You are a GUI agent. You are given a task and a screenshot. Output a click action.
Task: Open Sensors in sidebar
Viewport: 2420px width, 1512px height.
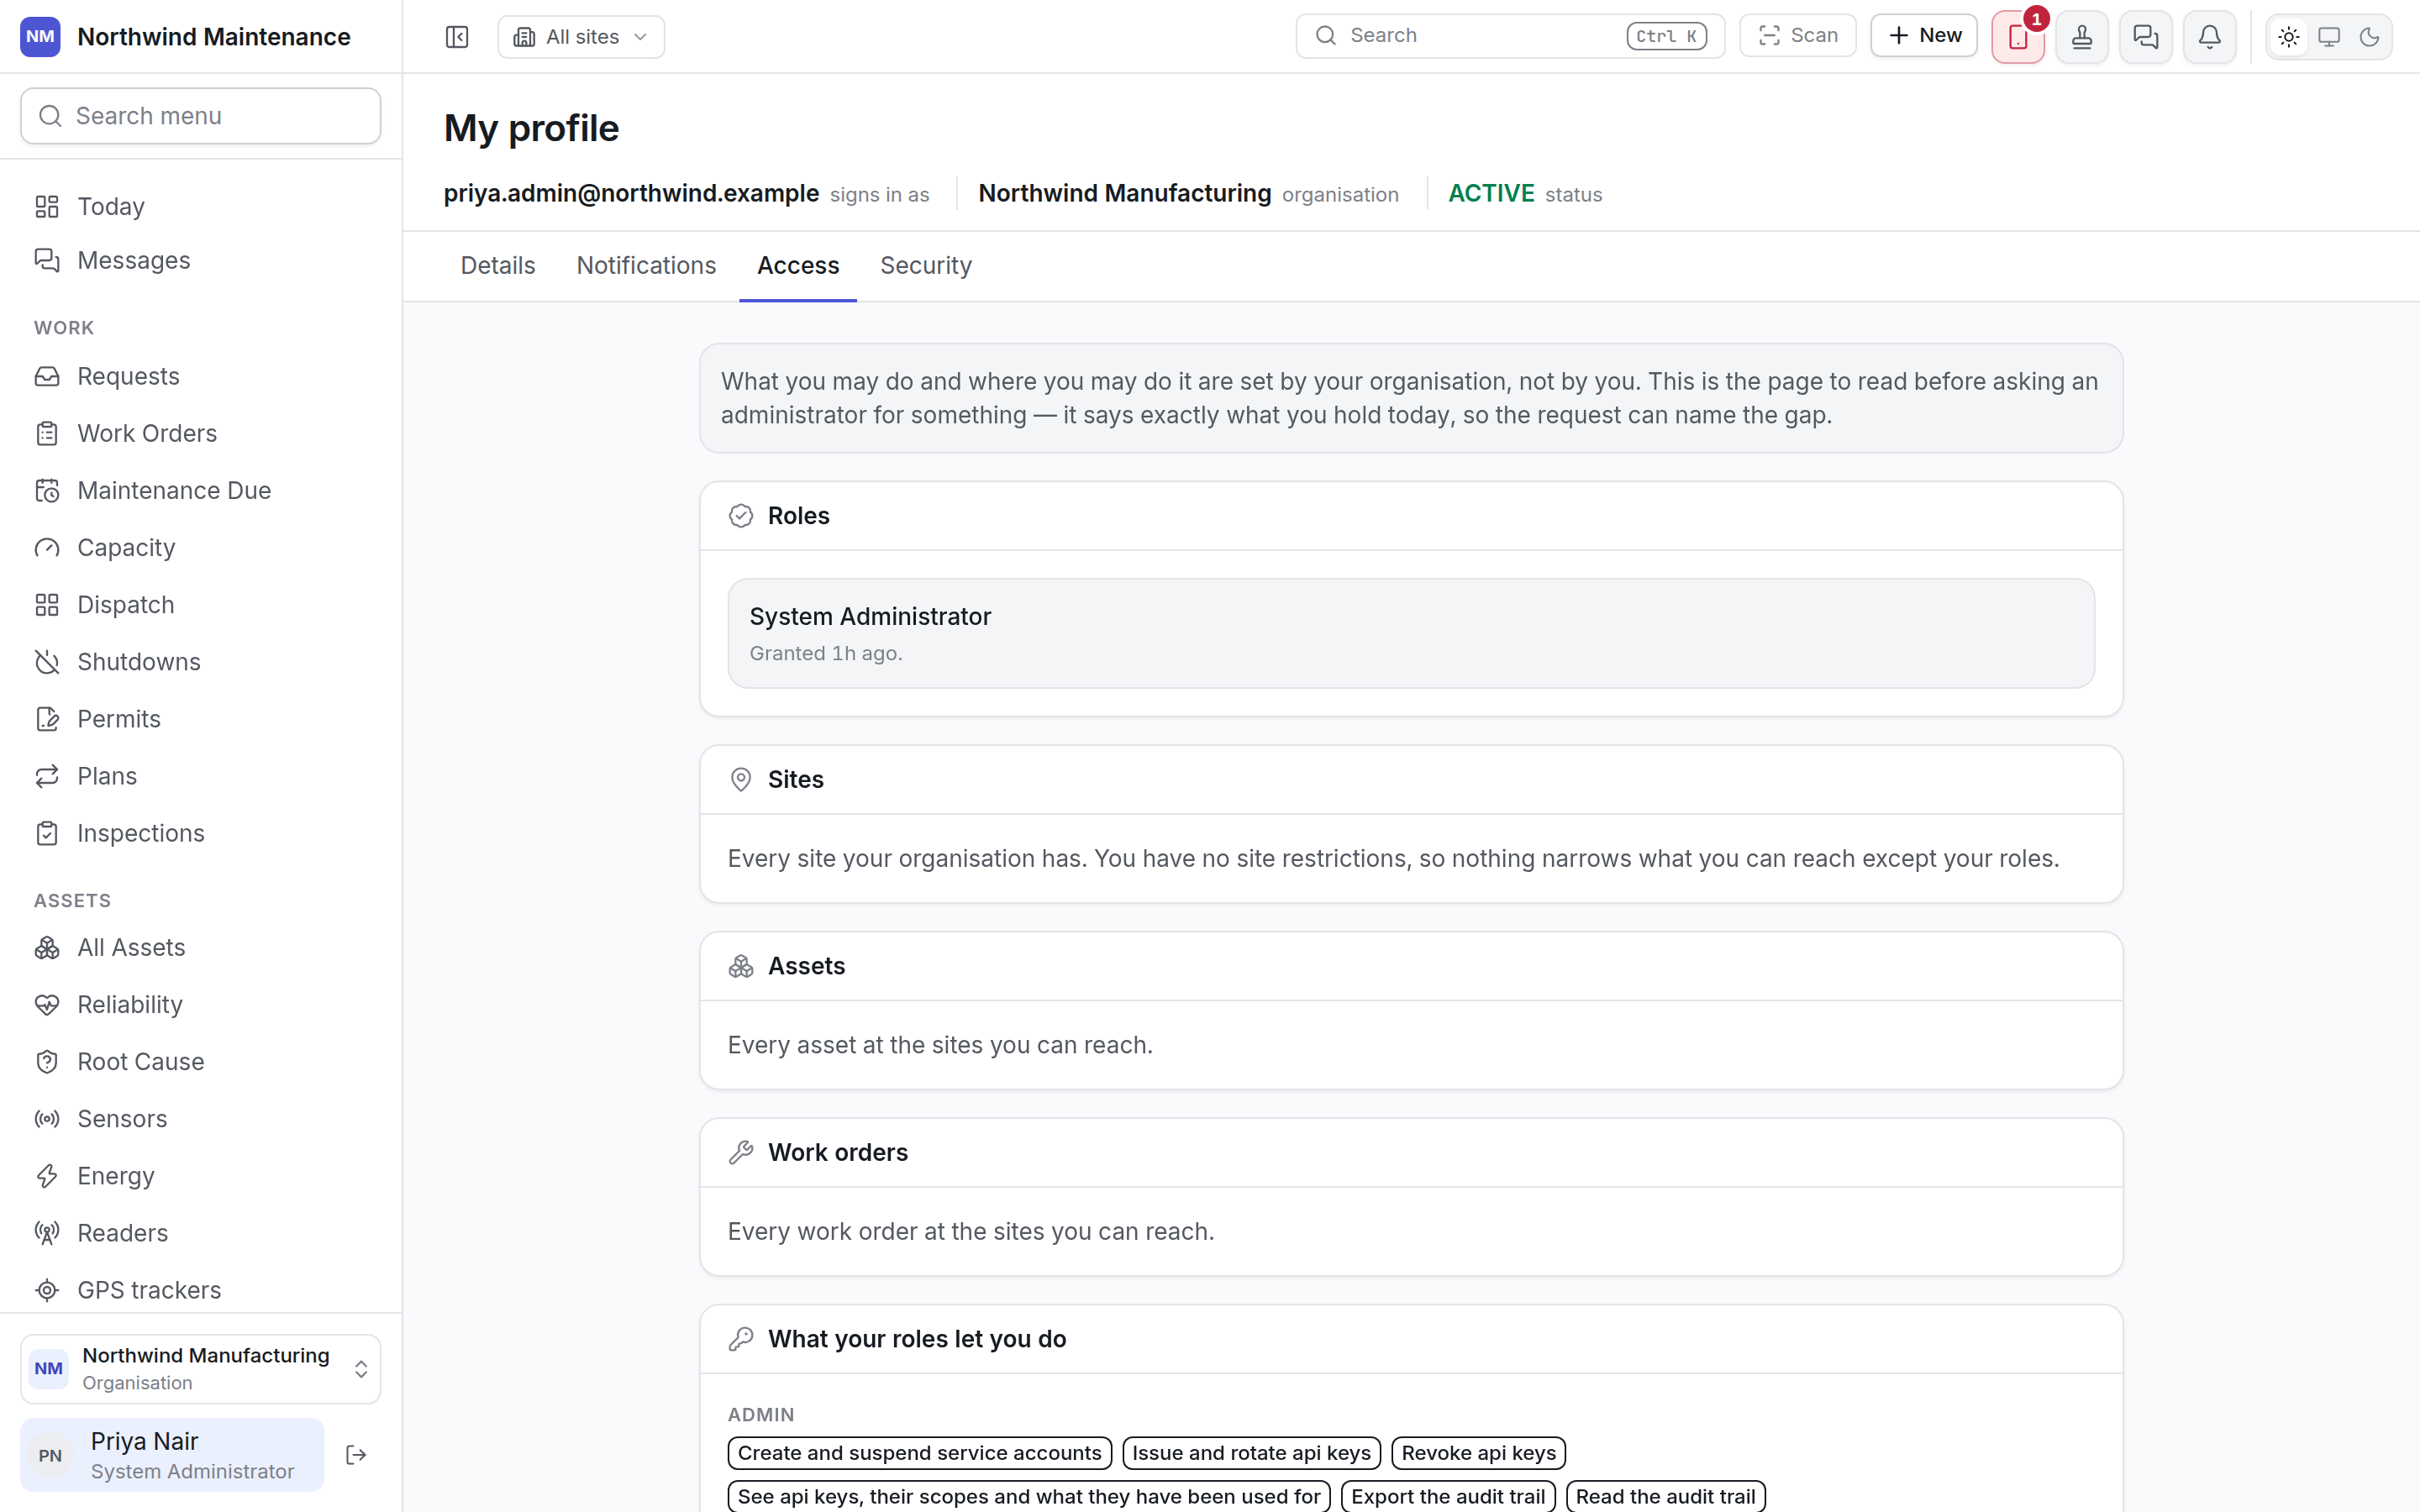201,1118
